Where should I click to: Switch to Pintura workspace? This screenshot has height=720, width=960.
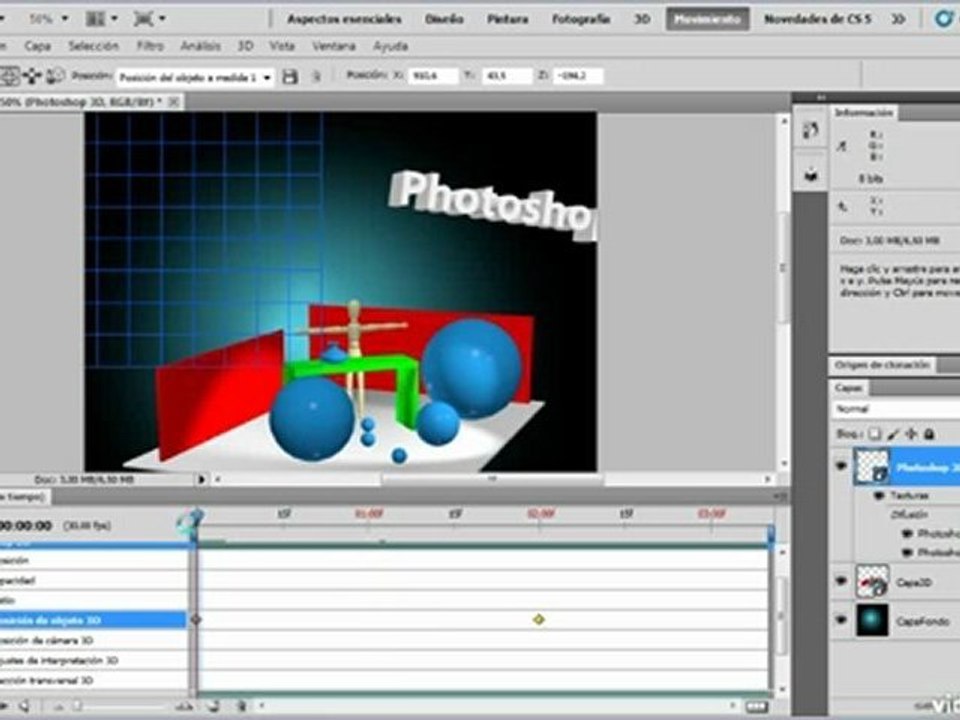508,19
